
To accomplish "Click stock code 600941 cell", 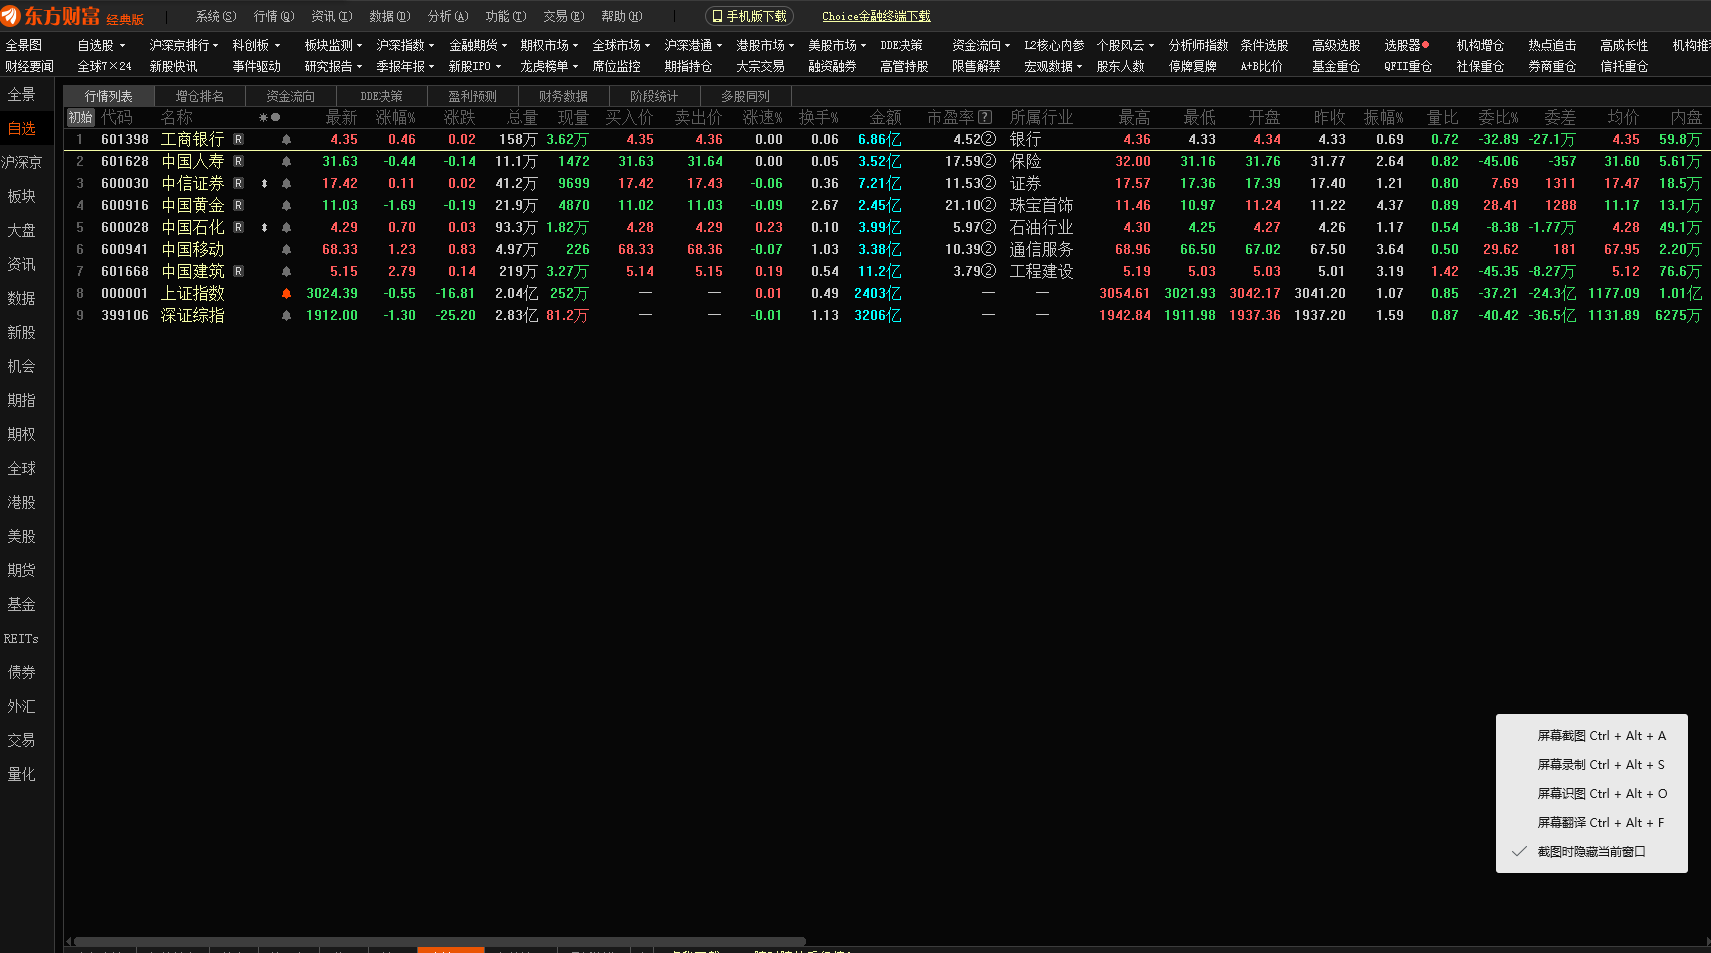I will point(125,250).
